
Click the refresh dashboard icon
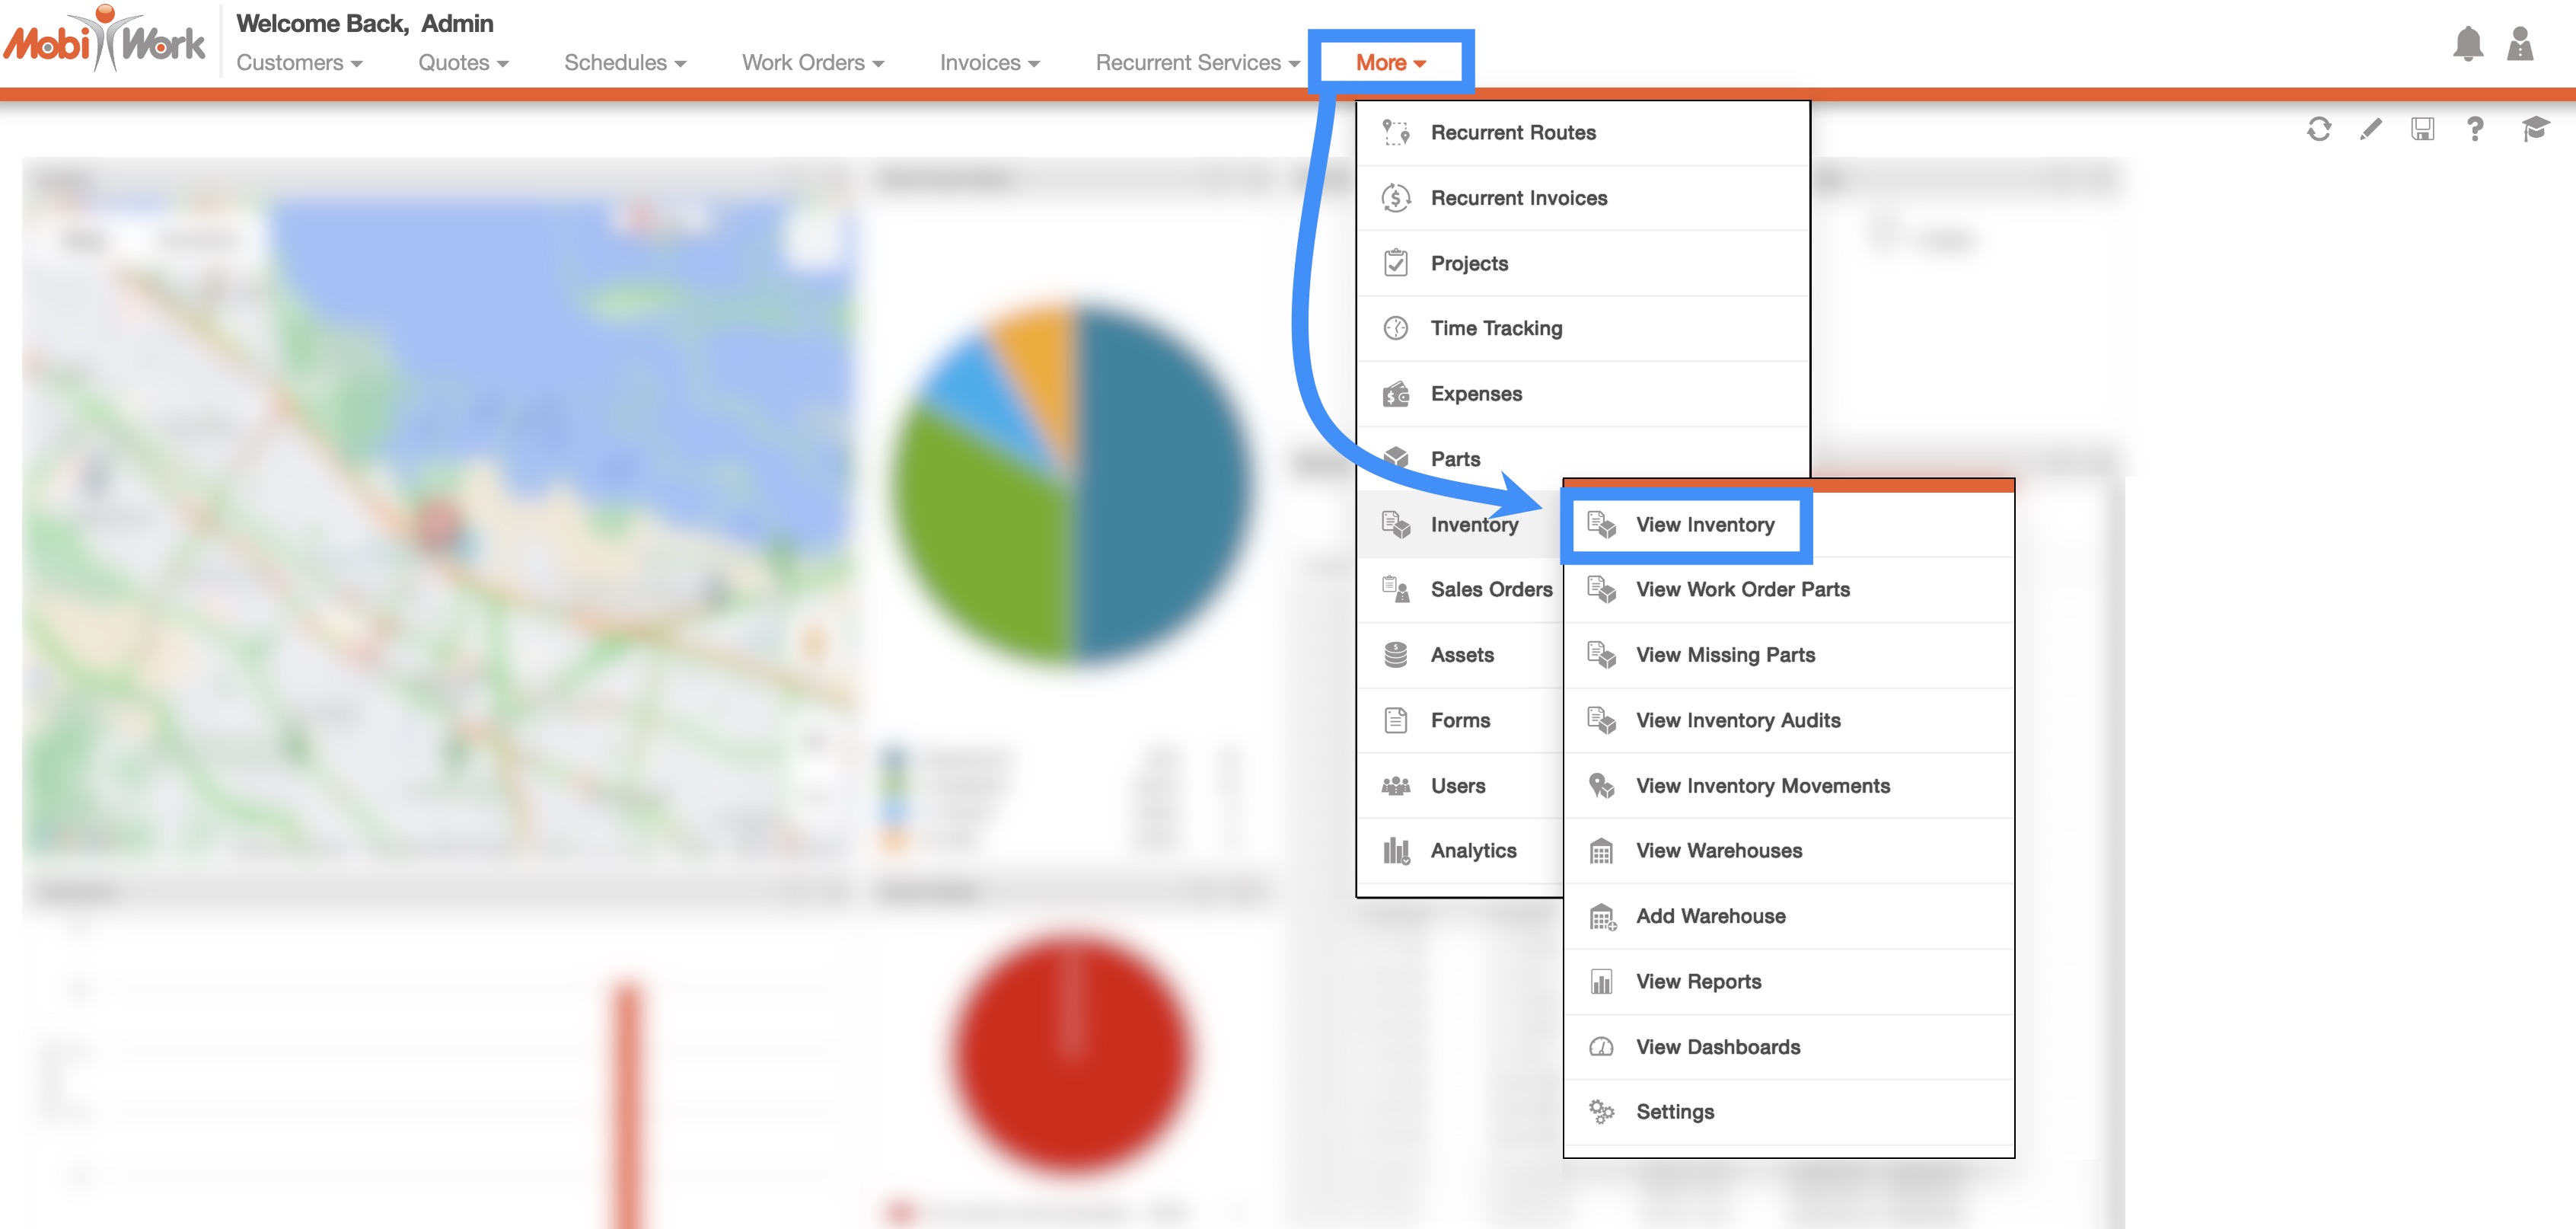pyautogui.click(x=2318, y=129)
